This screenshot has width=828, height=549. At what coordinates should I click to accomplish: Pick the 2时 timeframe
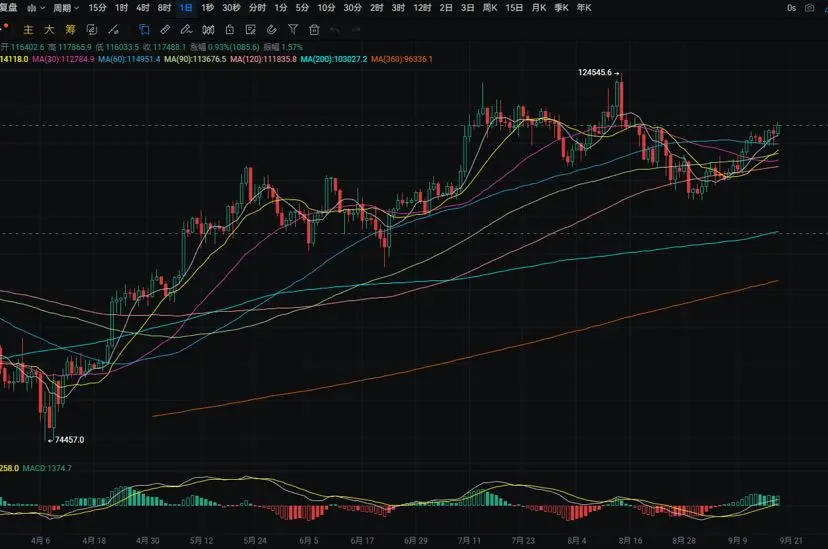(x=377, y=8)
